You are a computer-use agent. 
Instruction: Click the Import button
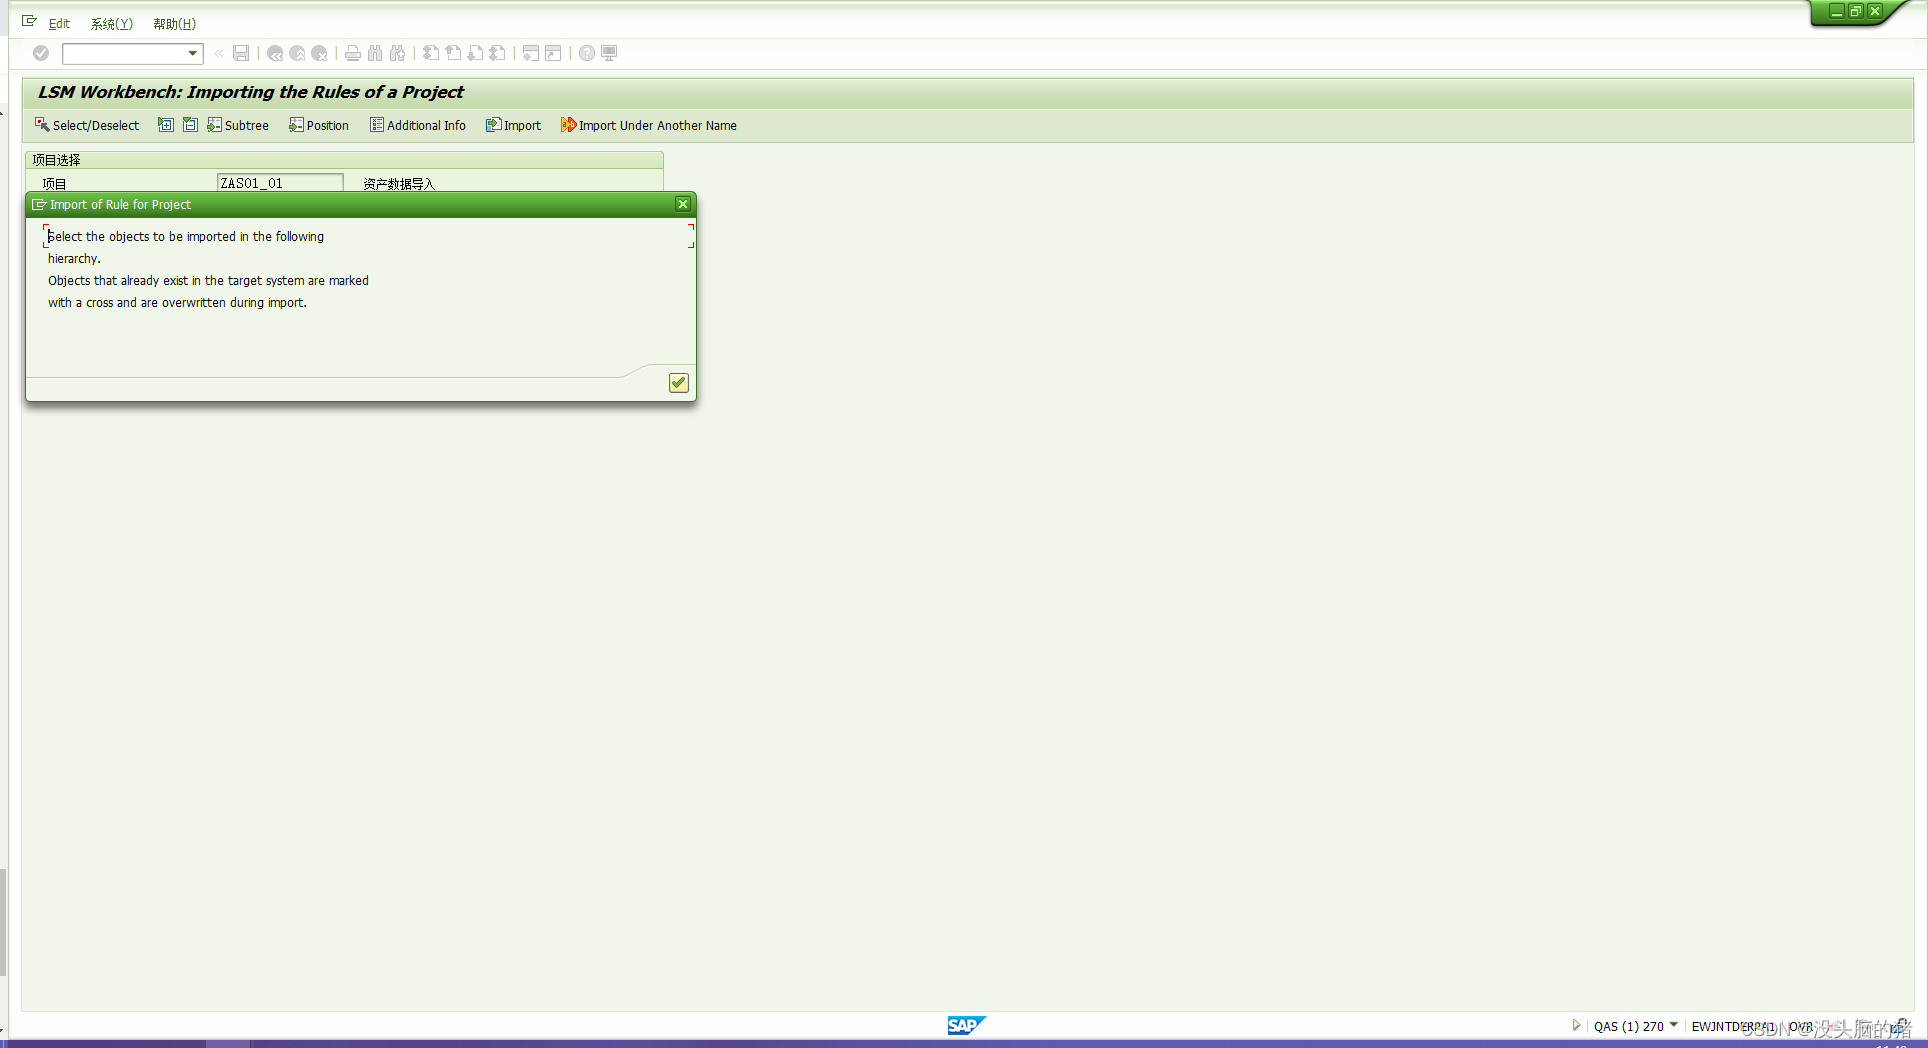513,125
